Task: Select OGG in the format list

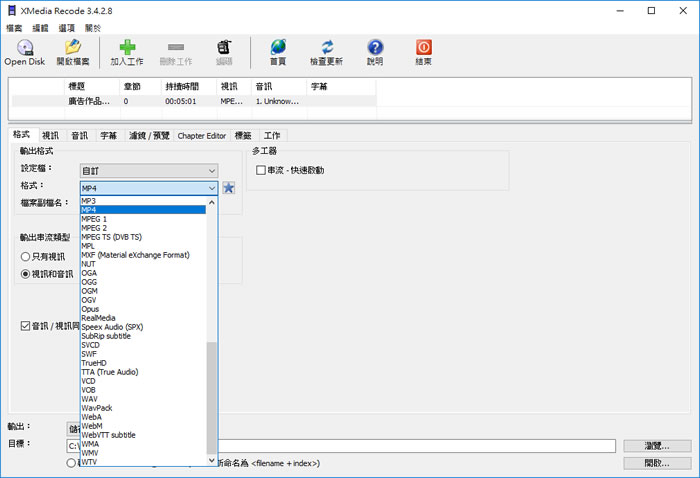Action: tap(143, 282)
